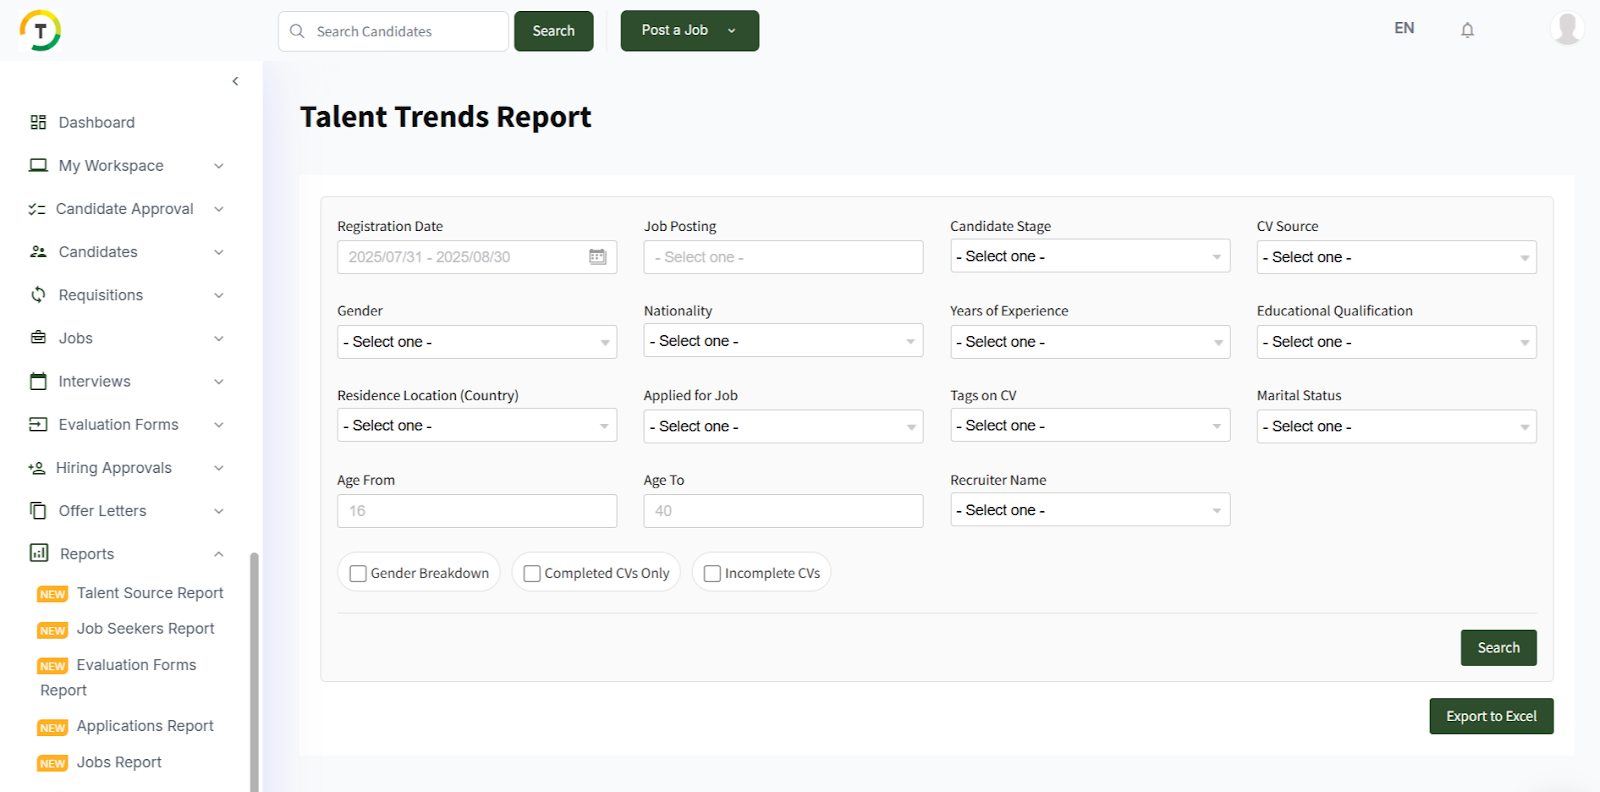
Task: Check the Incomplete CVs checkbox
Action: click(712, 573)
